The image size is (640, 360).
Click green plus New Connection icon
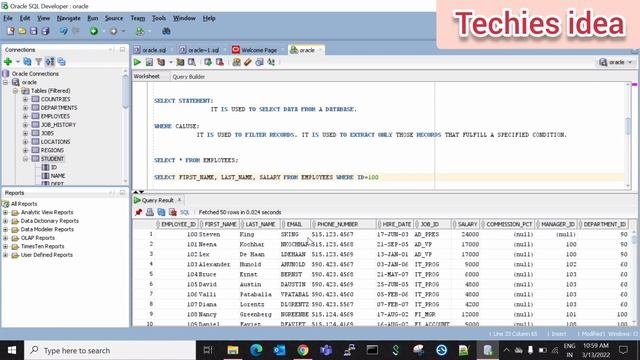click(8, 62)
